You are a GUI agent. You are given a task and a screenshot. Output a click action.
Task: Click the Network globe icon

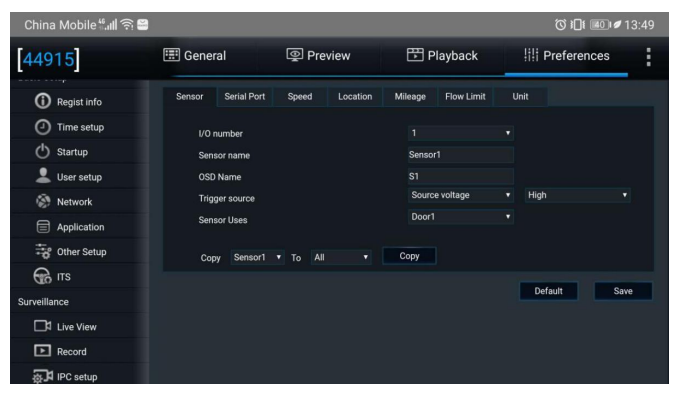[43, 201]
